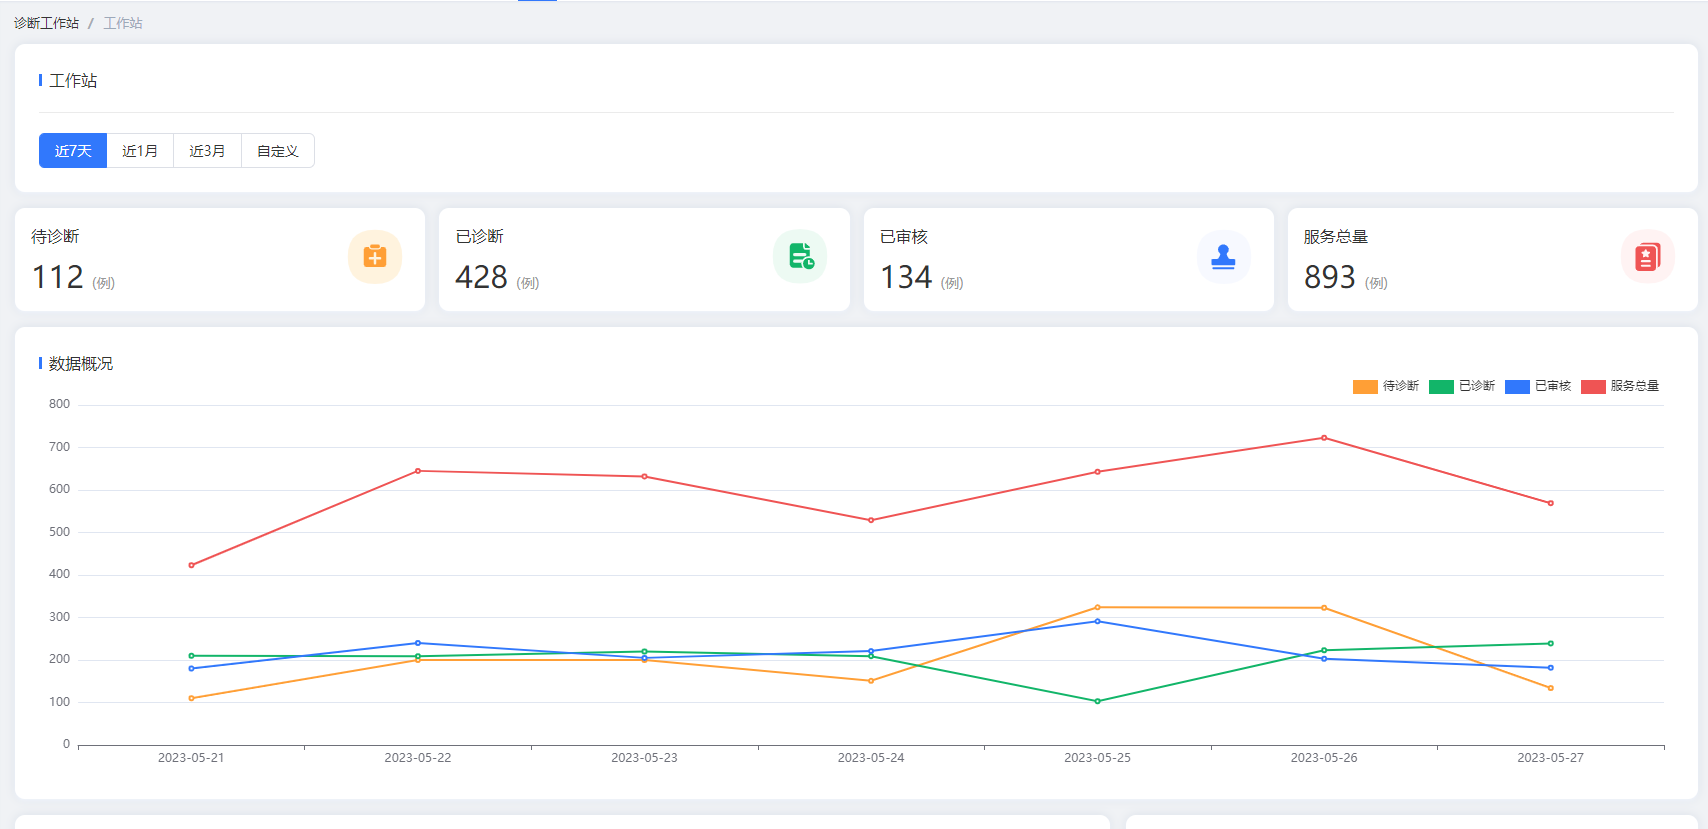Click the orange line point on 2023-05-21
1708x829 pixels.
(191, 698)
